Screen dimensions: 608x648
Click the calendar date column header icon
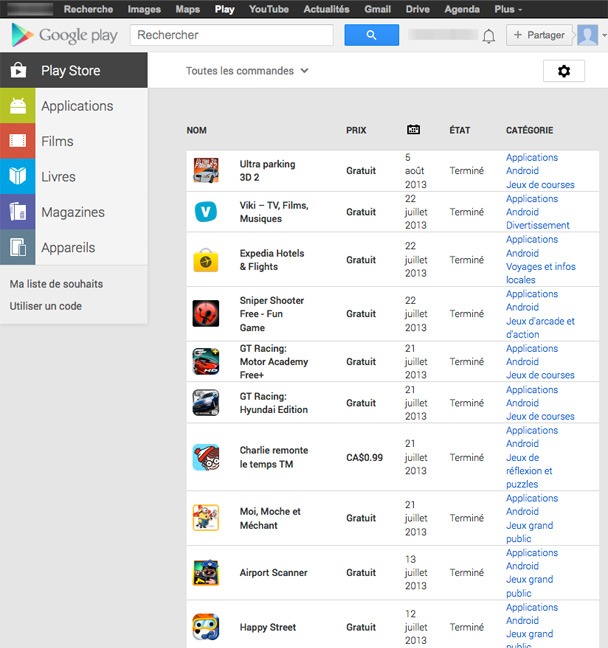(x=413, y=130)
